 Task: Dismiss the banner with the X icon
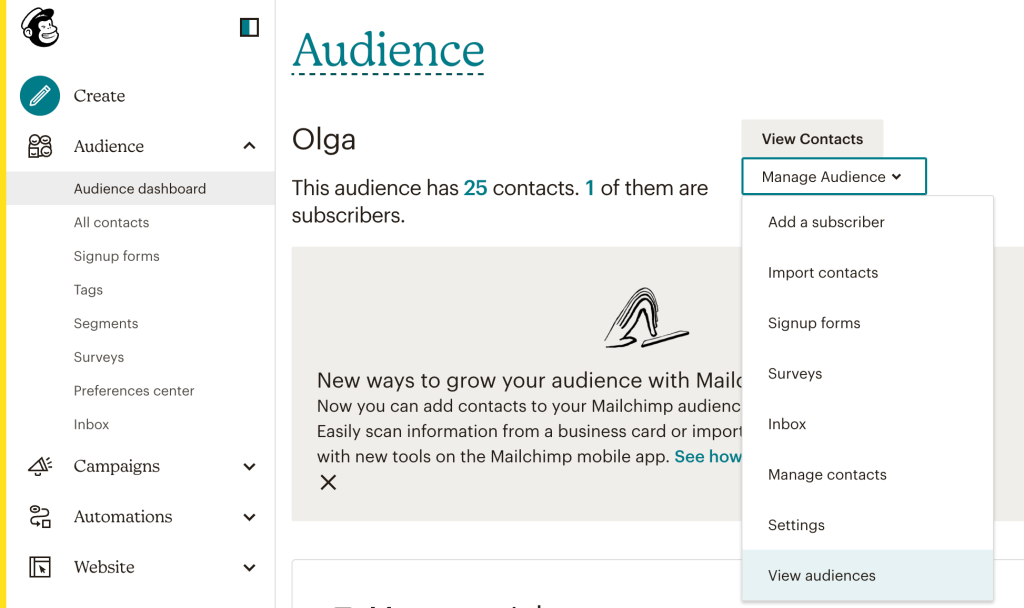click(328, 483)
